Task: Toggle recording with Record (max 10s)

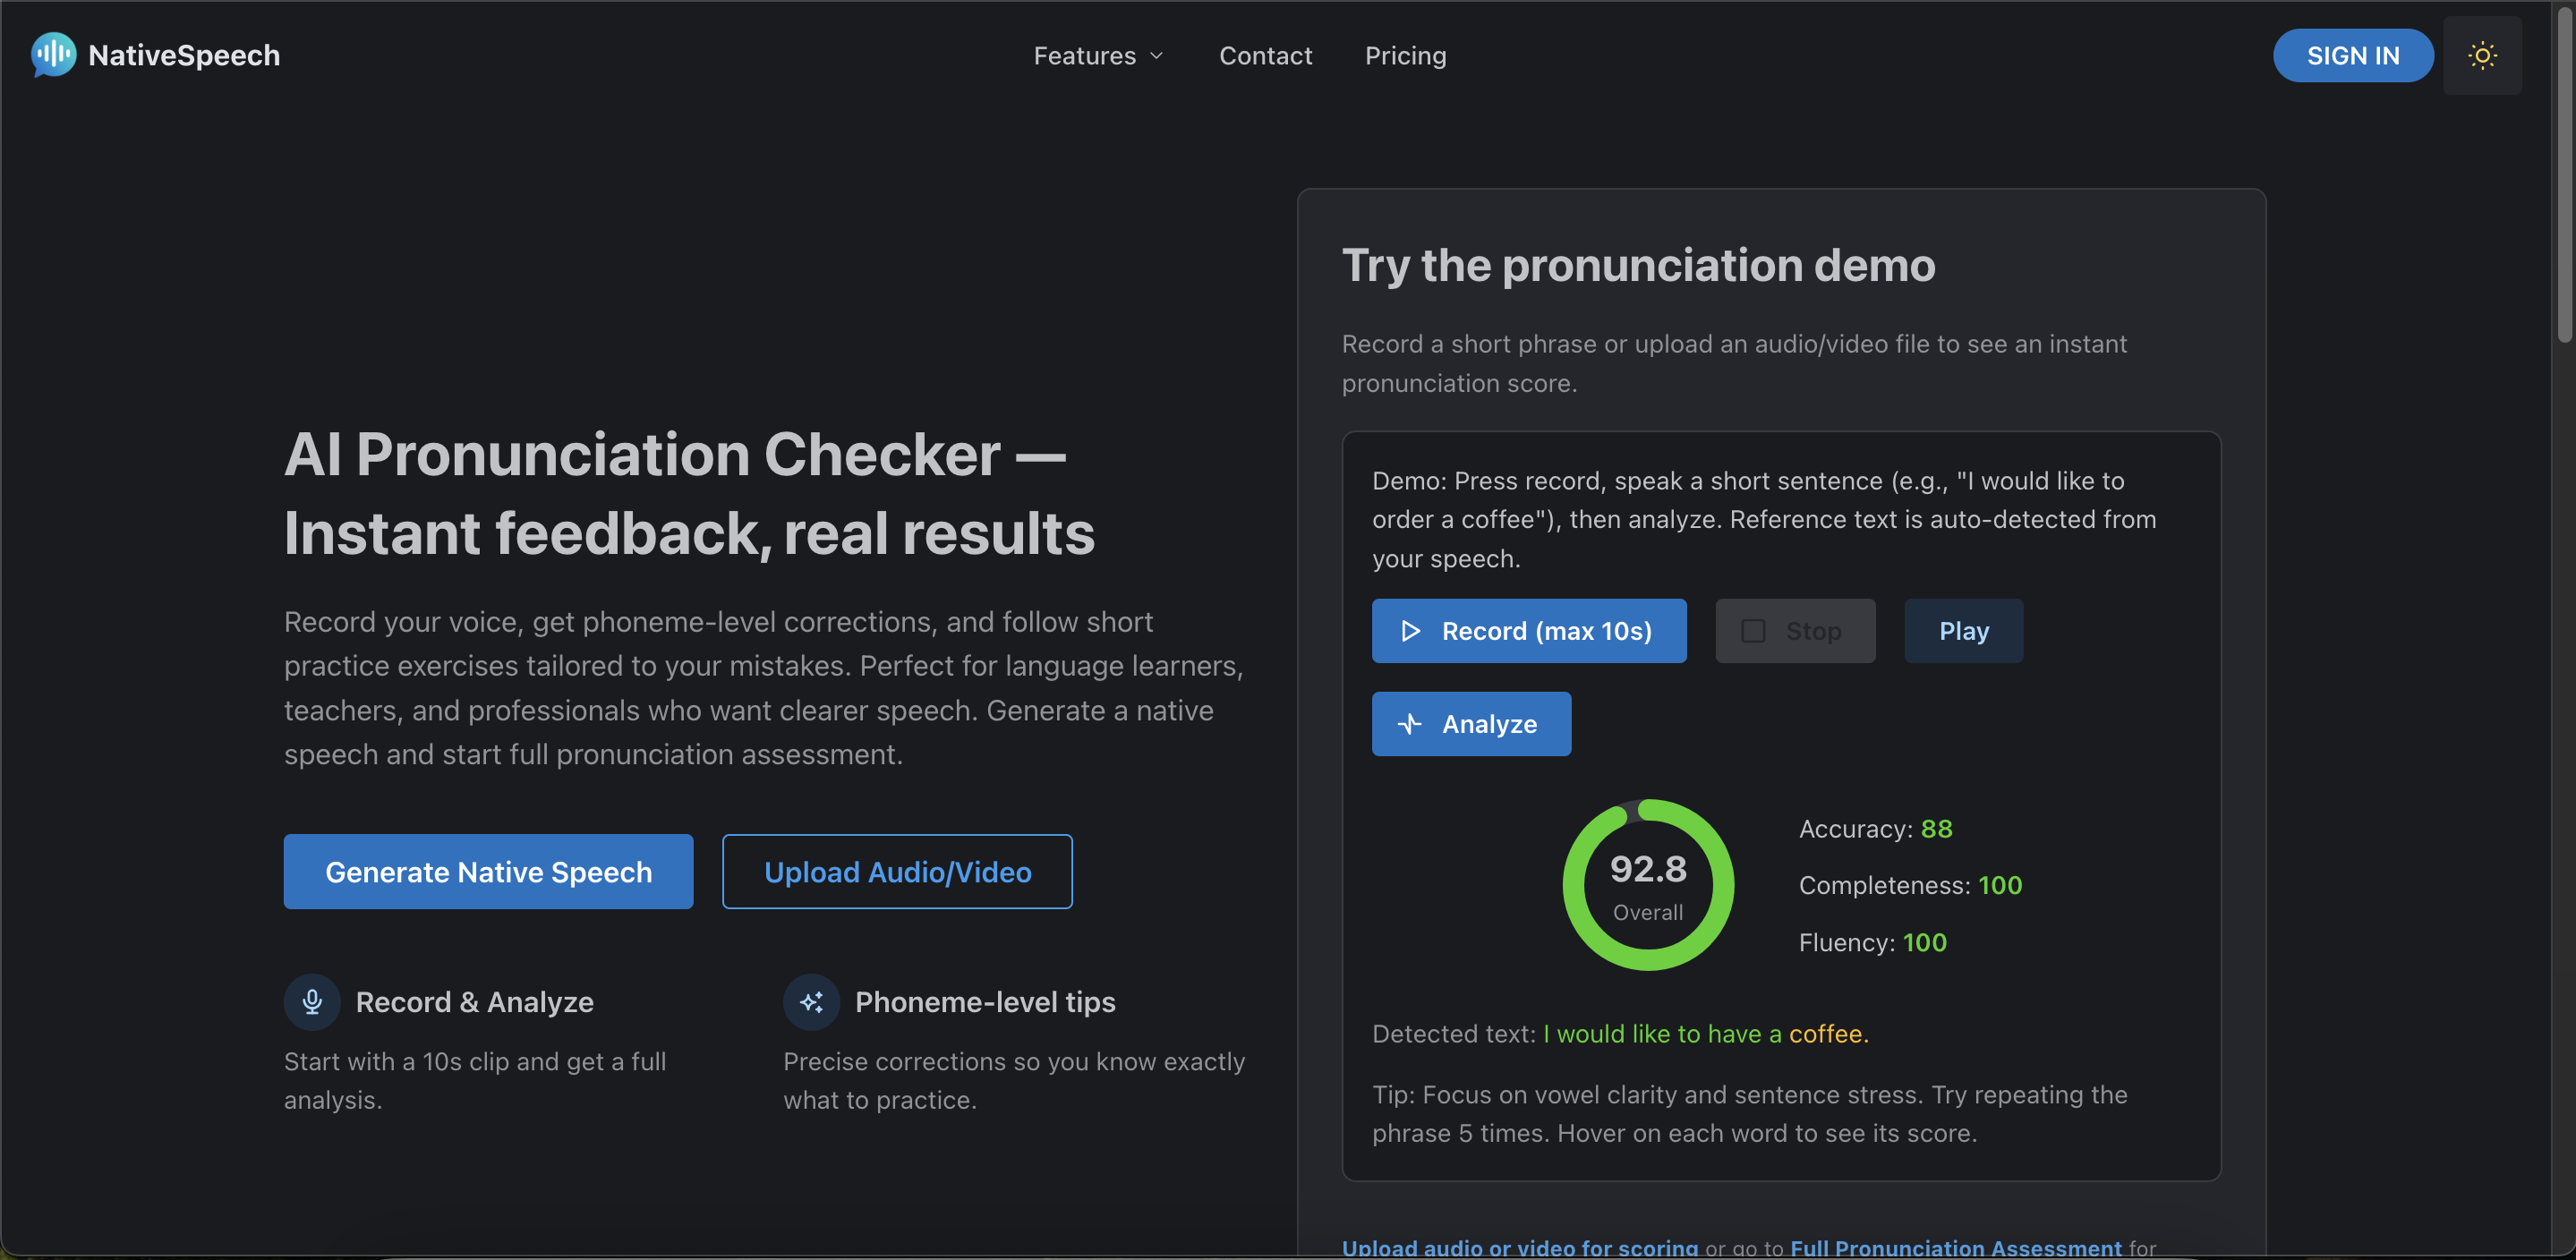Action: (1529, 631)
